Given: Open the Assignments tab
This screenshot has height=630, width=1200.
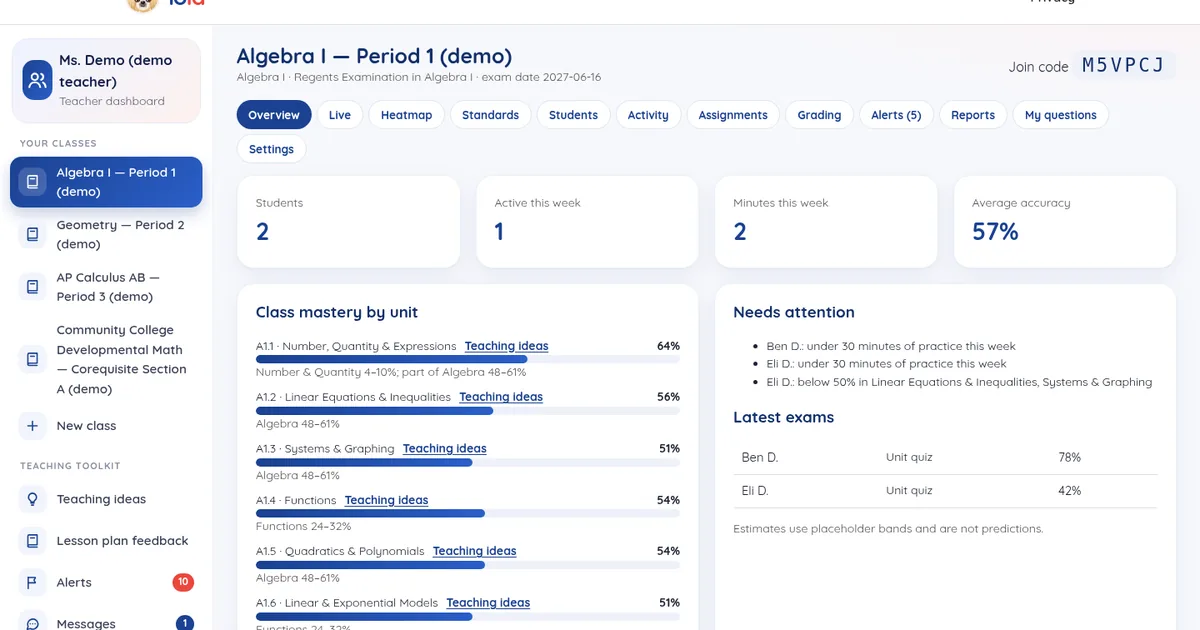Looking at the screenshot, I should click(733, 115).
